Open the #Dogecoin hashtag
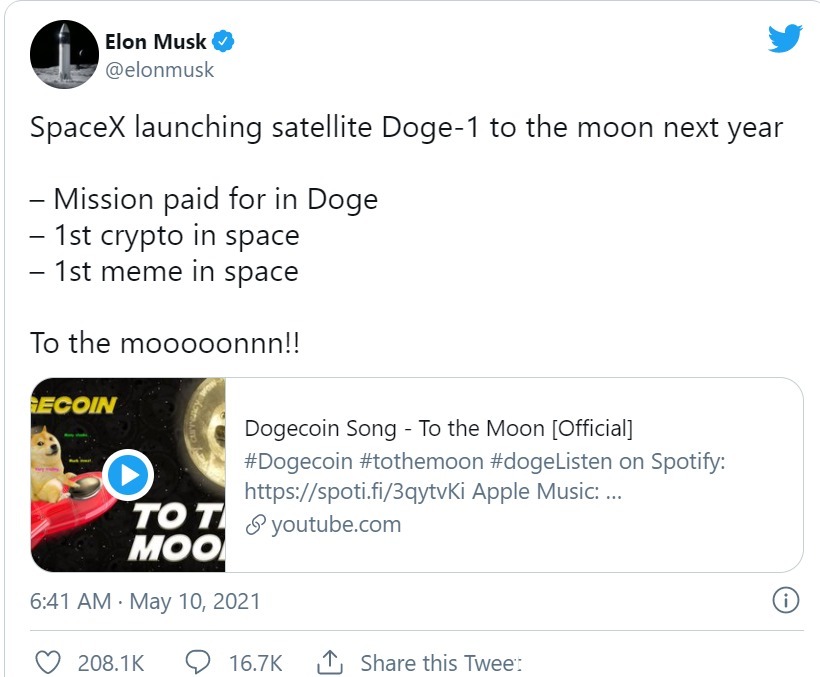This screenshot has width=820, height=677. 289,460
